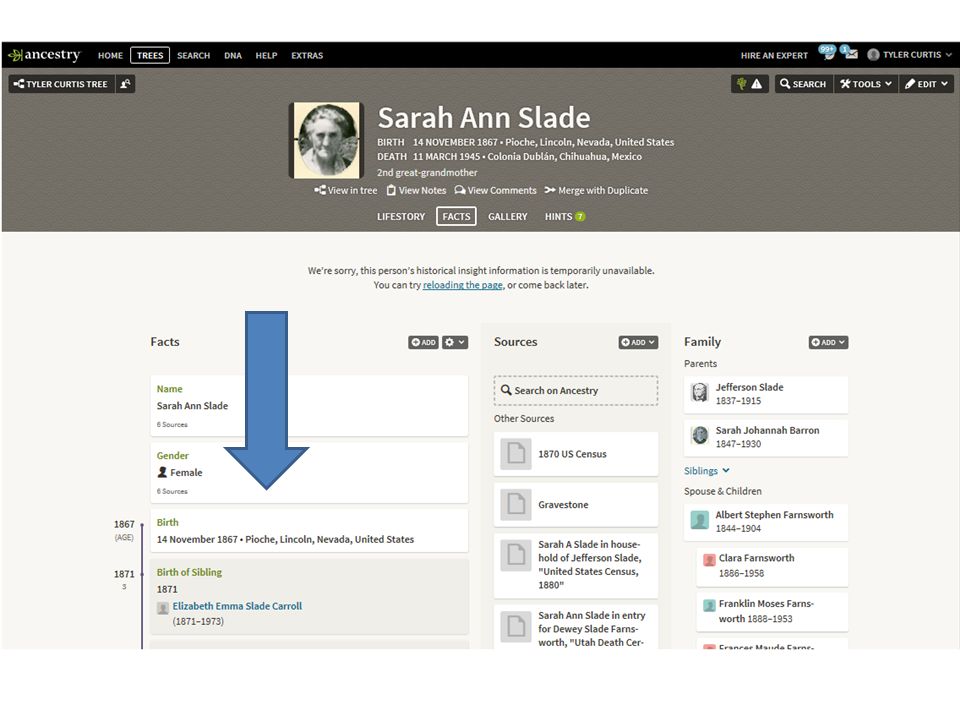Click the 6 Sources text under Gender

(x=172, y=492)
